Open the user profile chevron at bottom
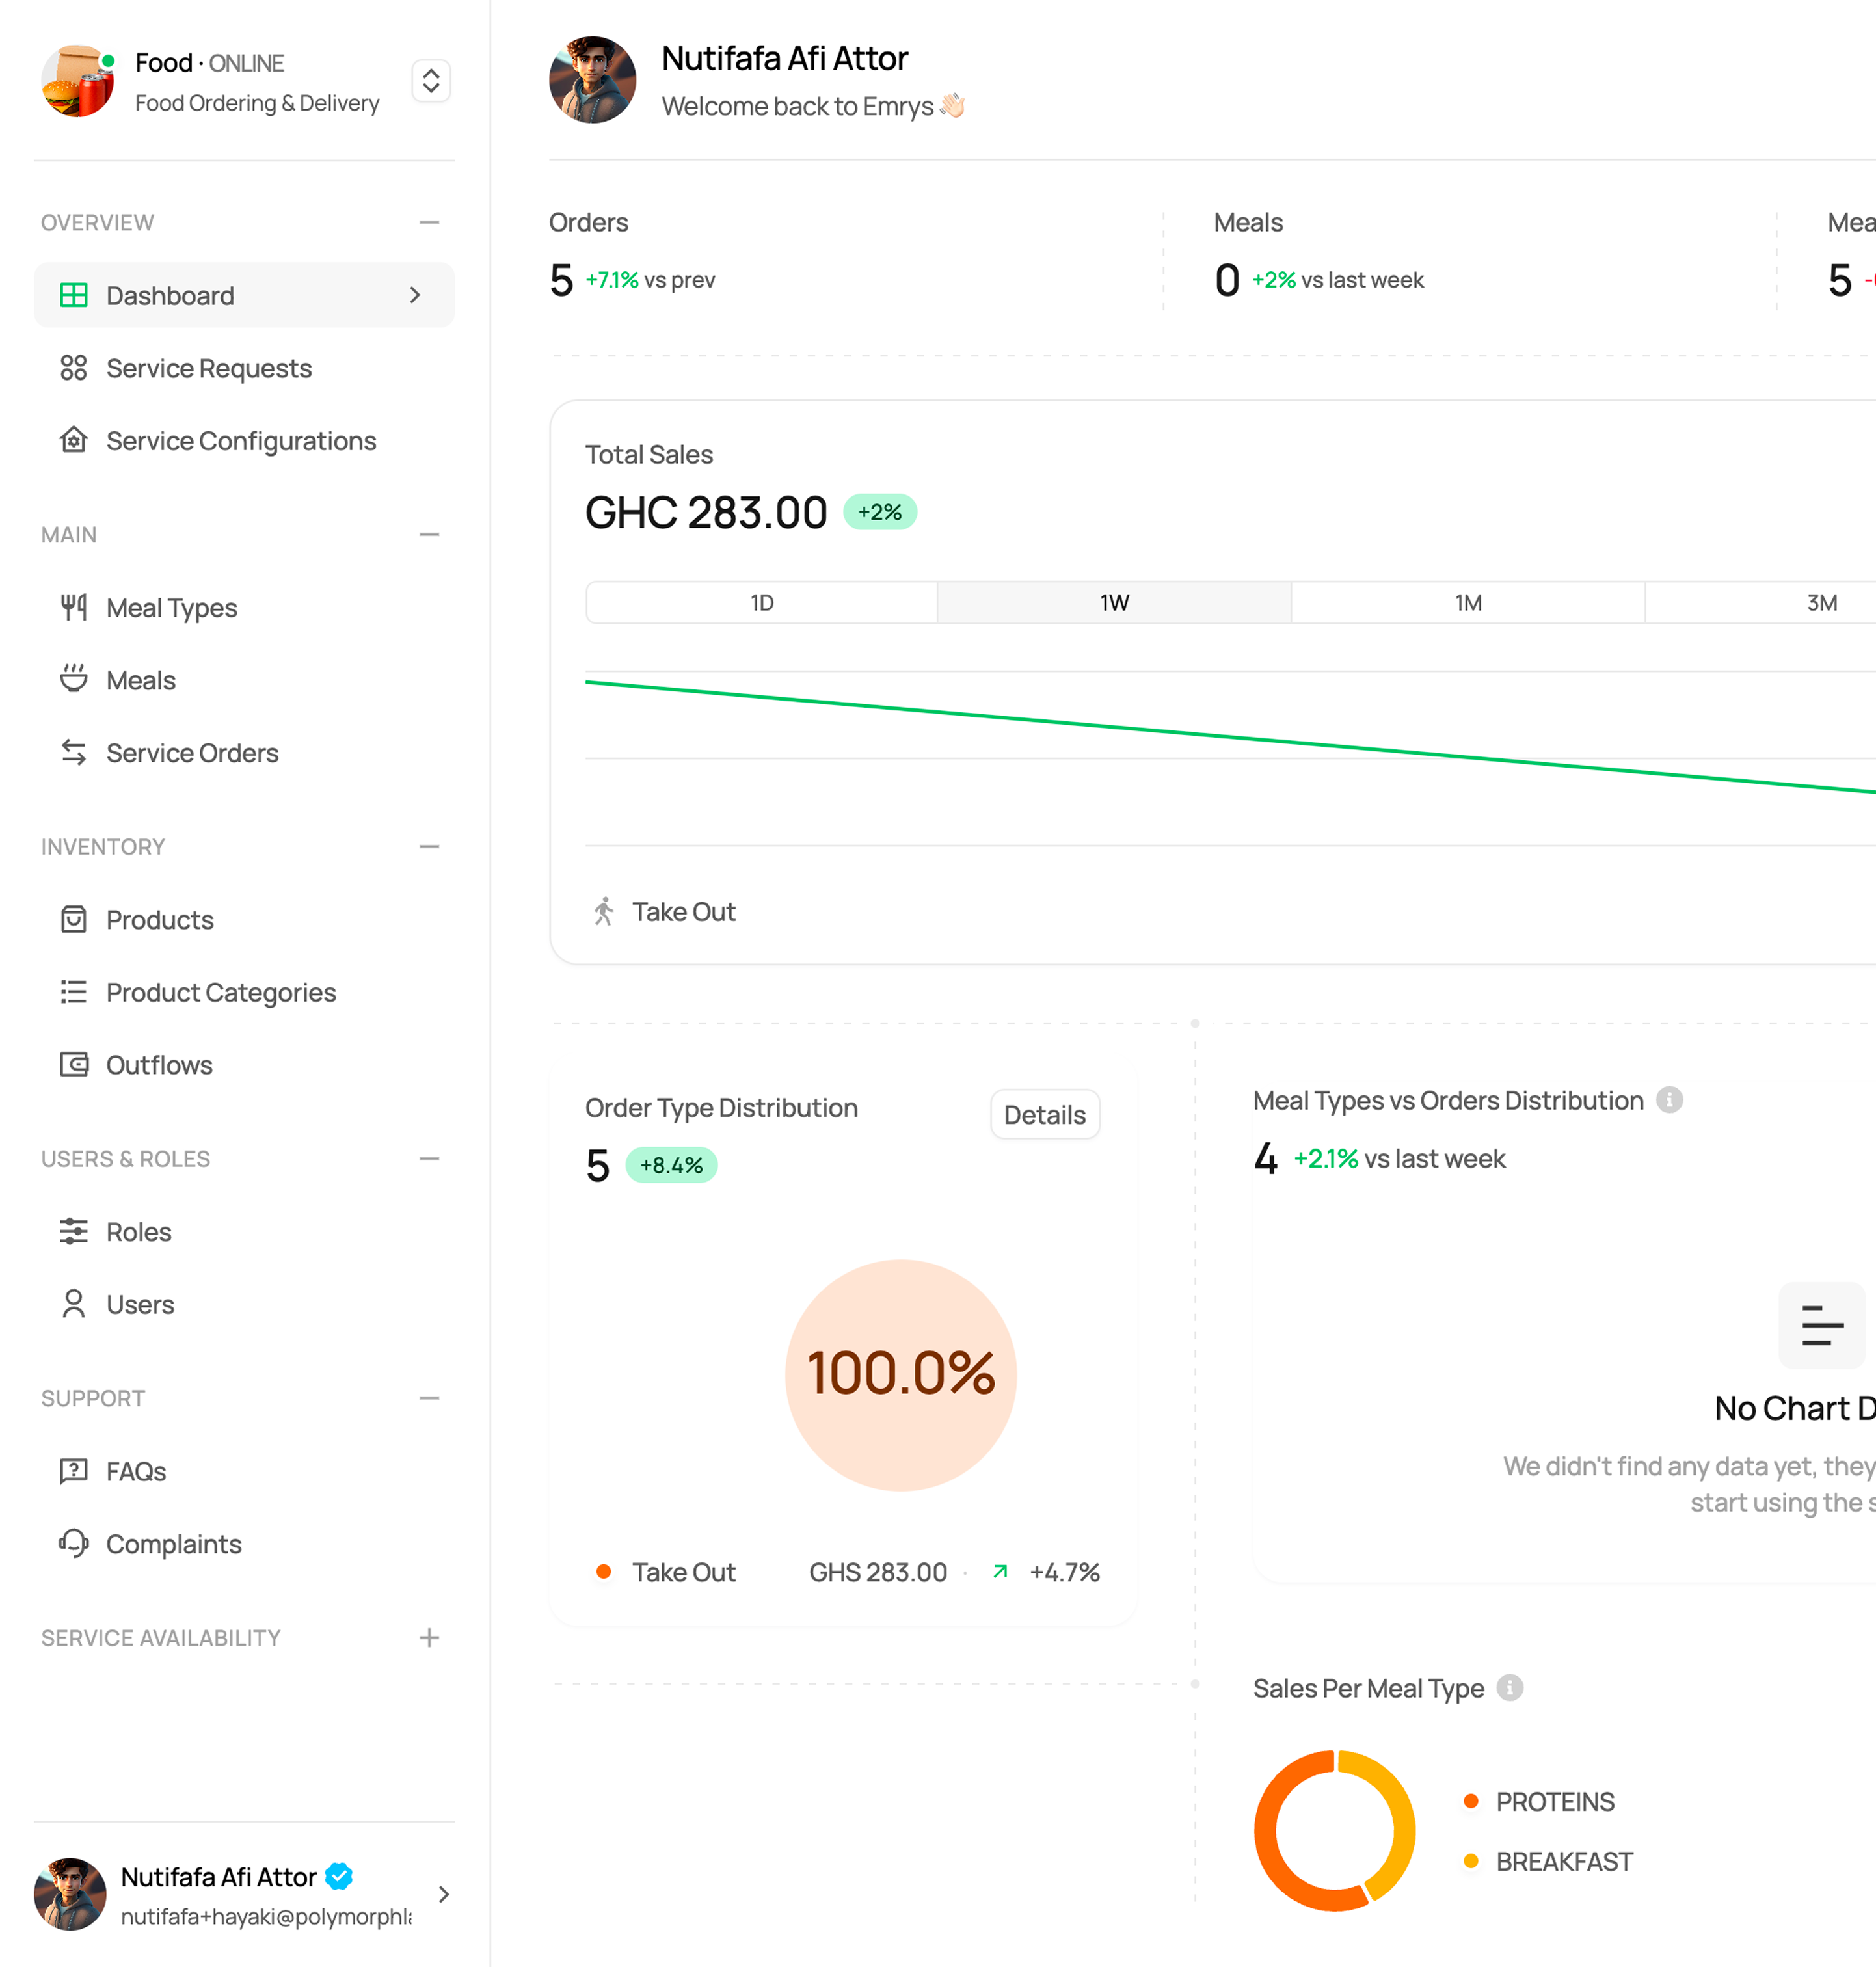The width and height of the screenshot is (1876, 1967). [443, 1894]
